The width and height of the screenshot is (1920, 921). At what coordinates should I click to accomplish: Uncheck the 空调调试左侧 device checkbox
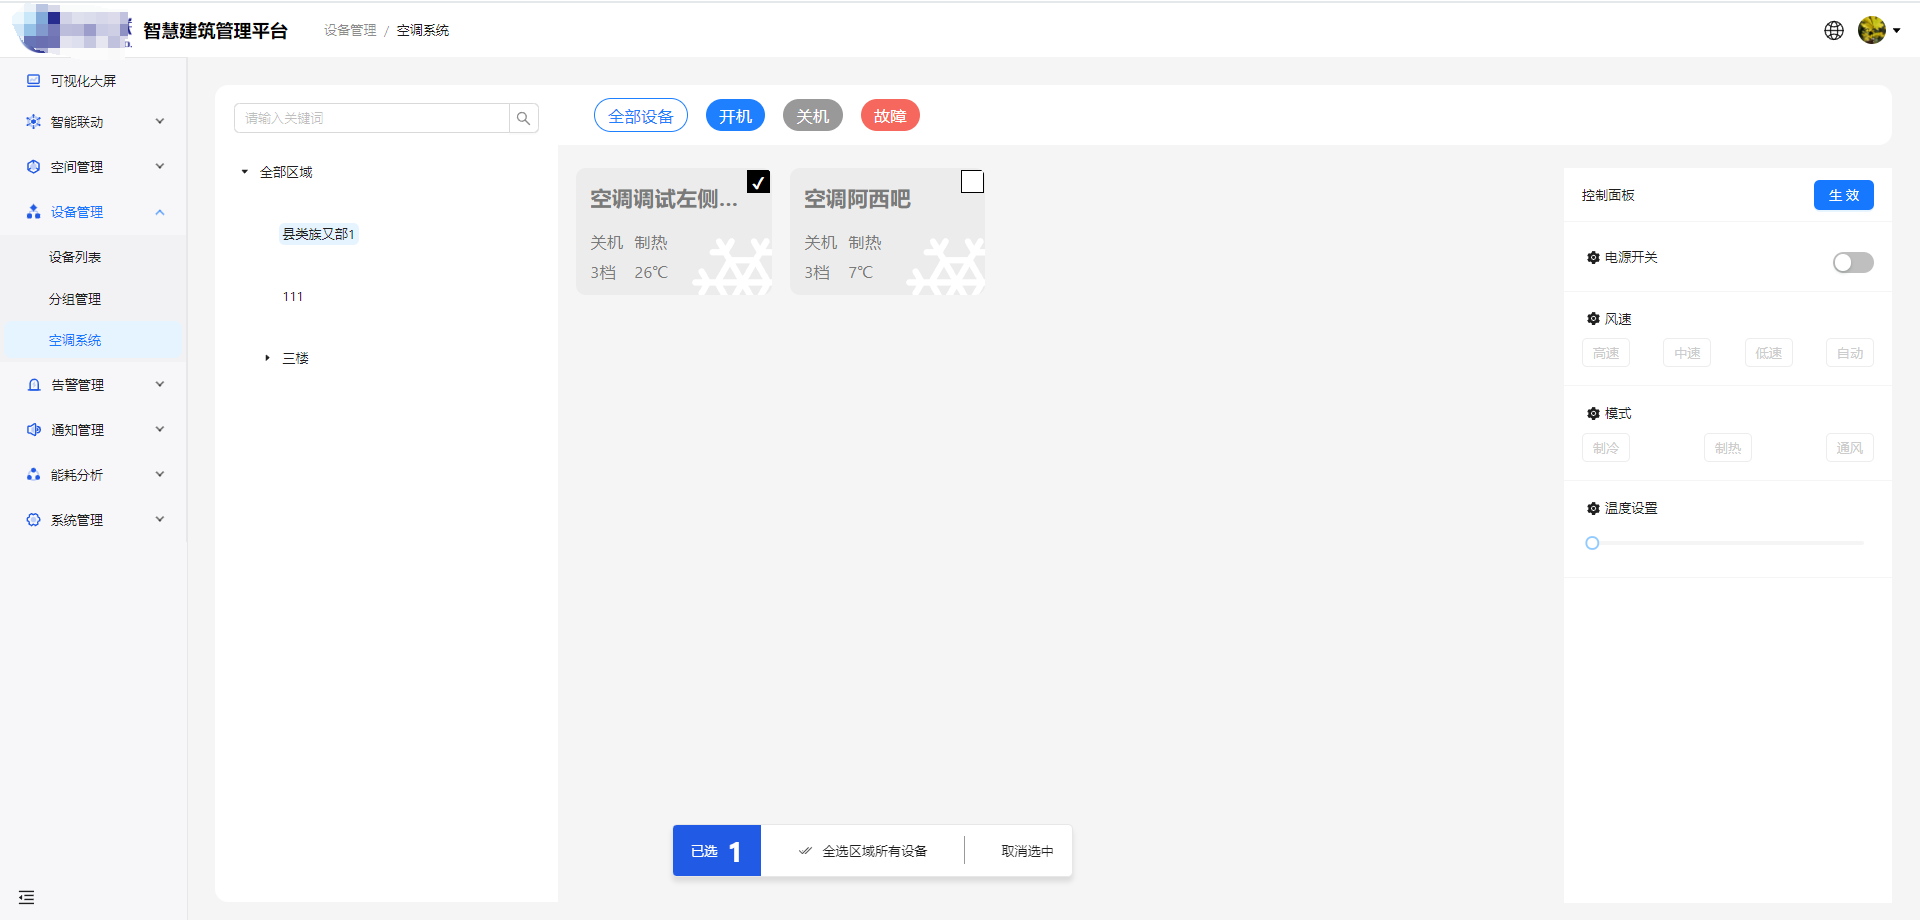point(758,182)
